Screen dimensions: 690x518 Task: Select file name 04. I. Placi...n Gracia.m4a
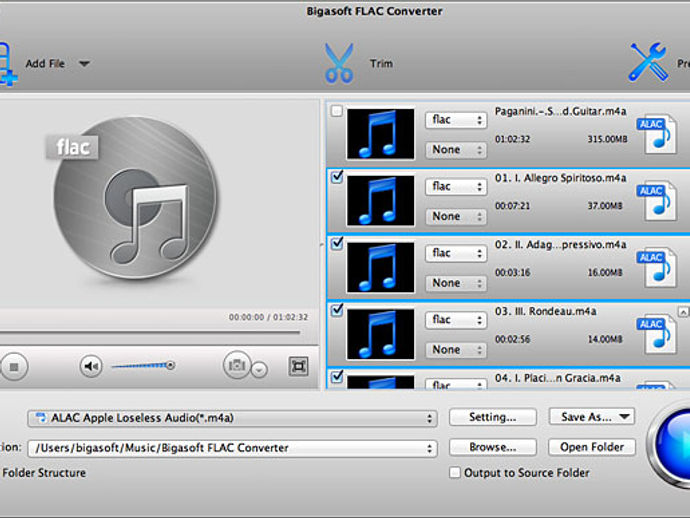pyautogui.click(x=558, y=378)
